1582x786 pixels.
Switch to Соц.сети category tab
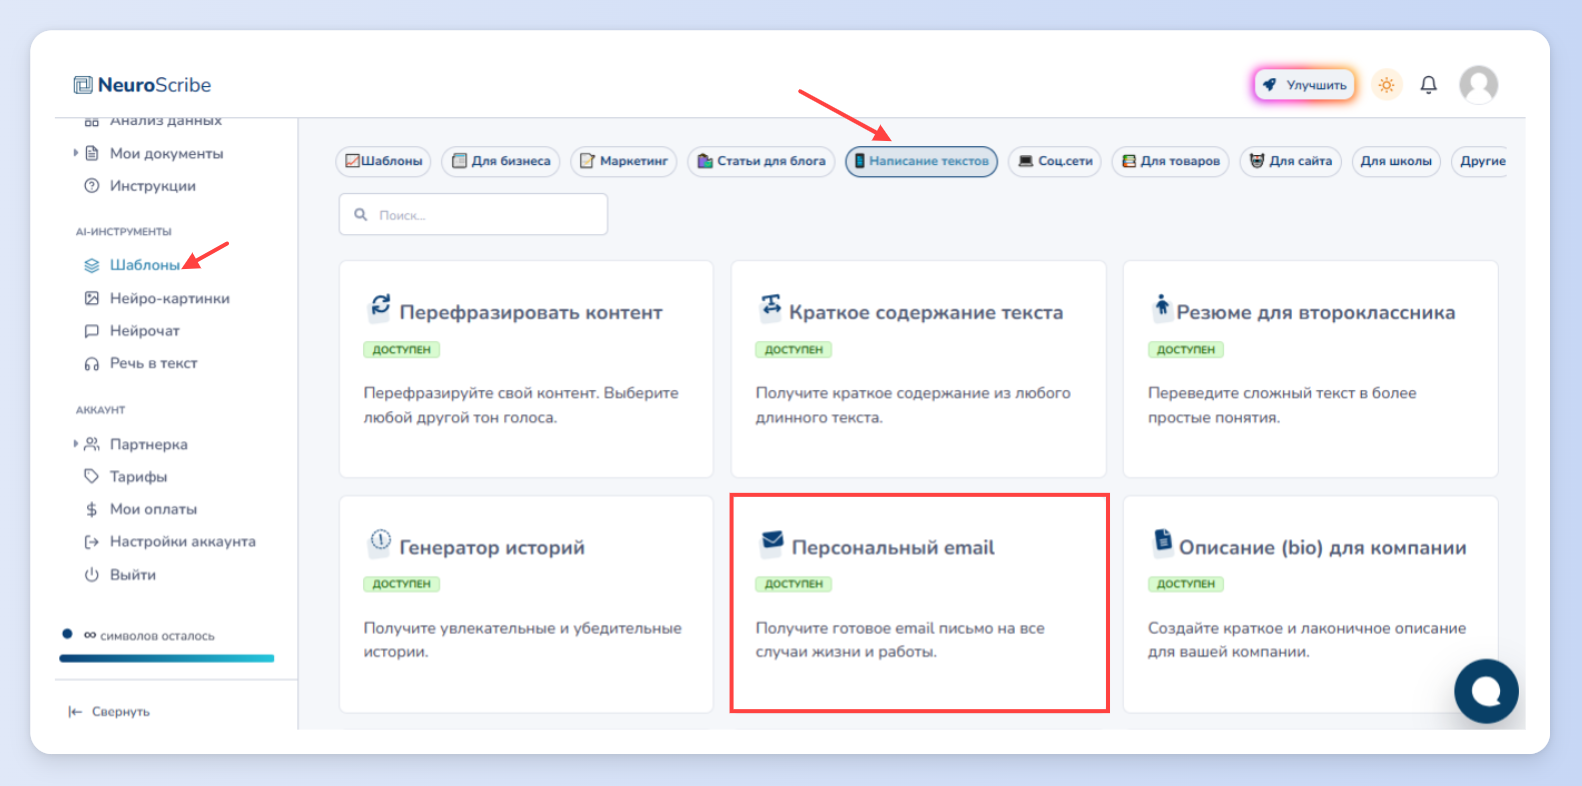[x=1055, y=161]
